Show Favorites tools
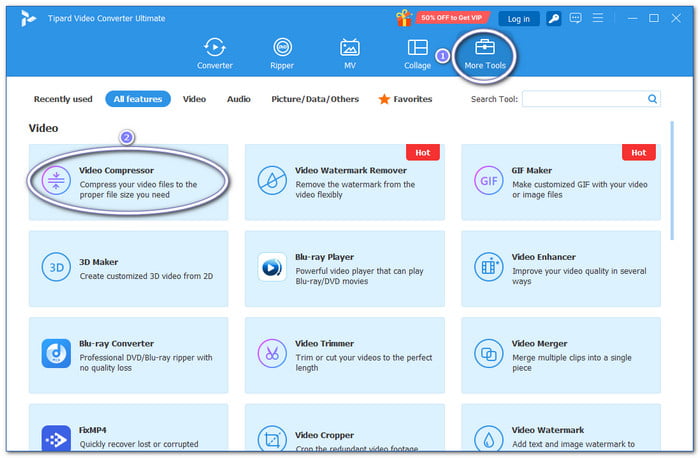Viewport: 700px width, 458px height. (x=412, y=99)
